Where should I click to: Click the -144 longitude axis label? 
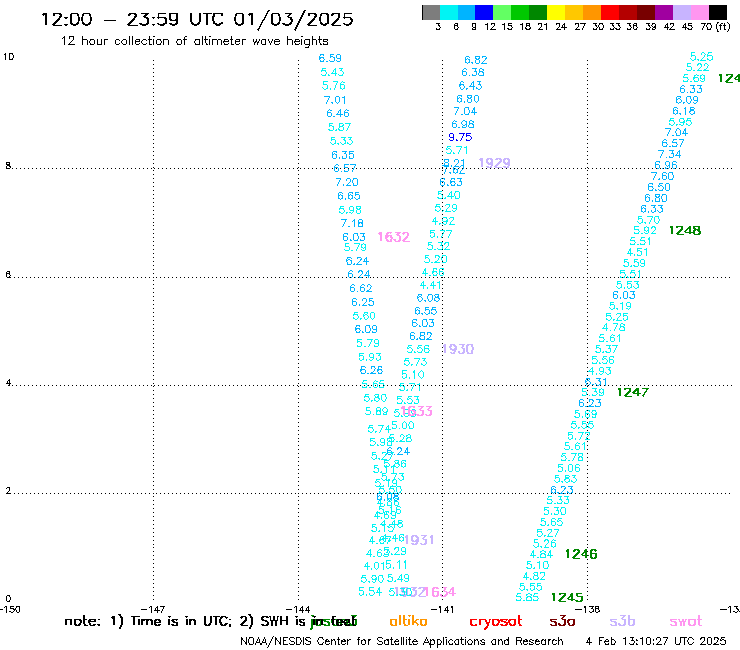tap(298, 609)
